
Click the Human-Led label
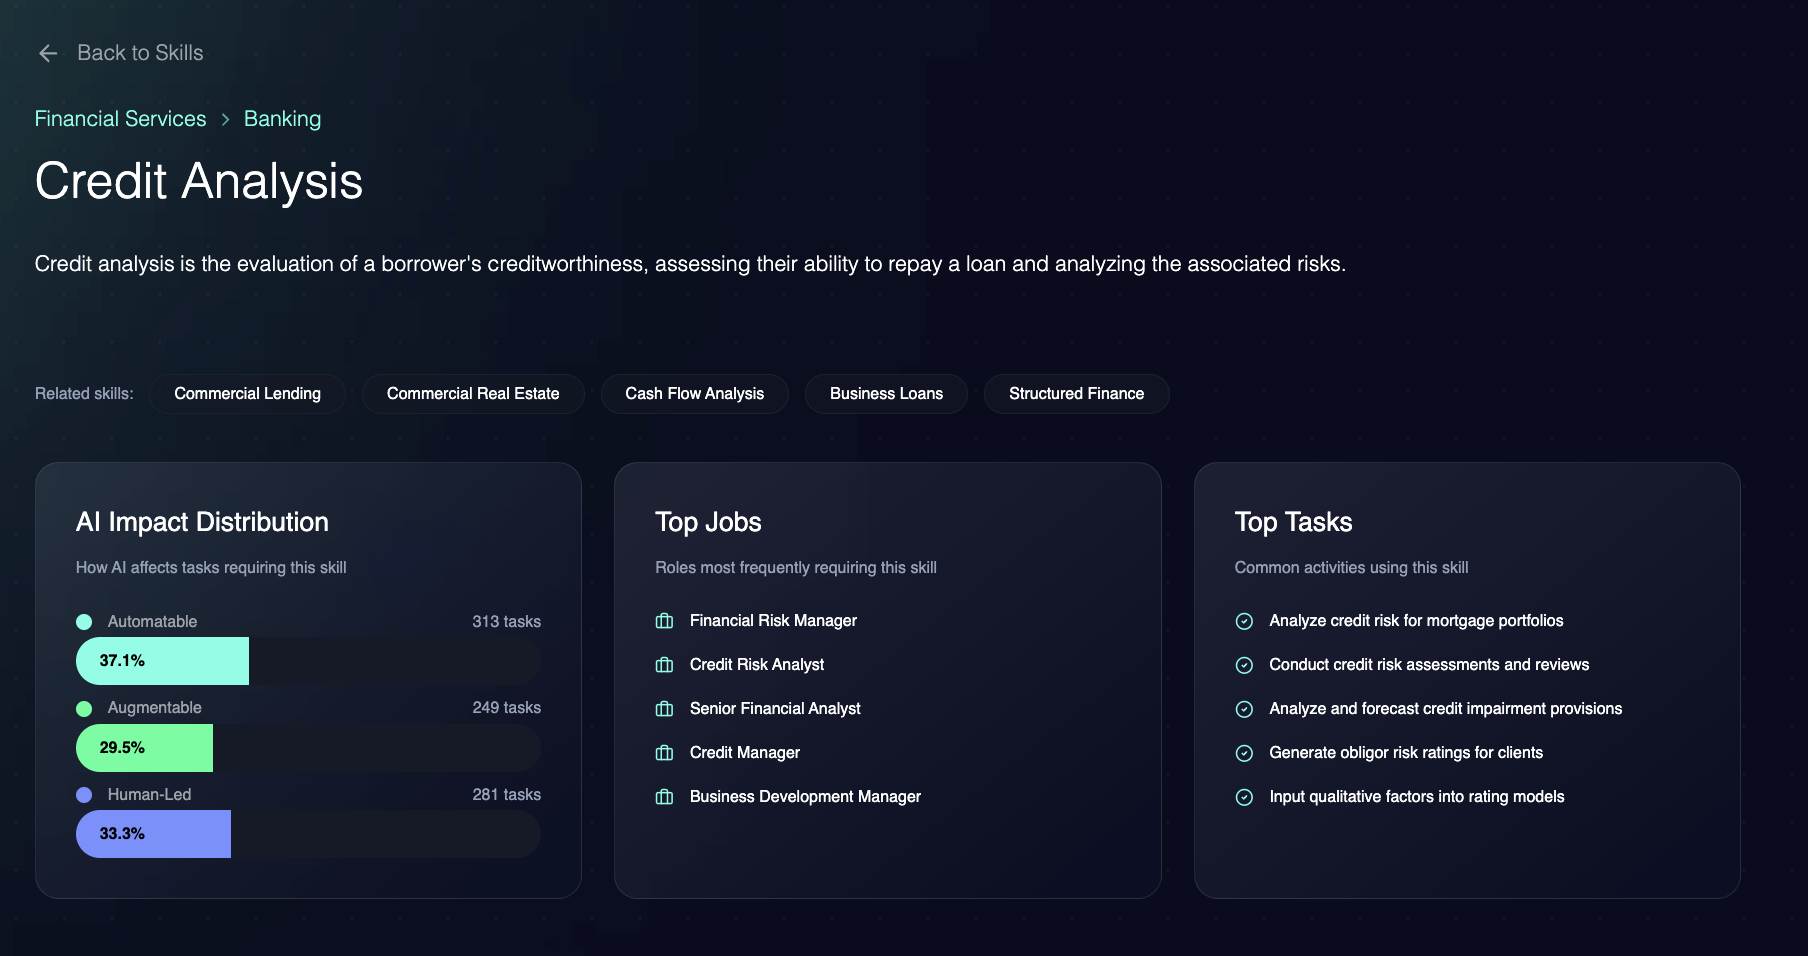149,795
